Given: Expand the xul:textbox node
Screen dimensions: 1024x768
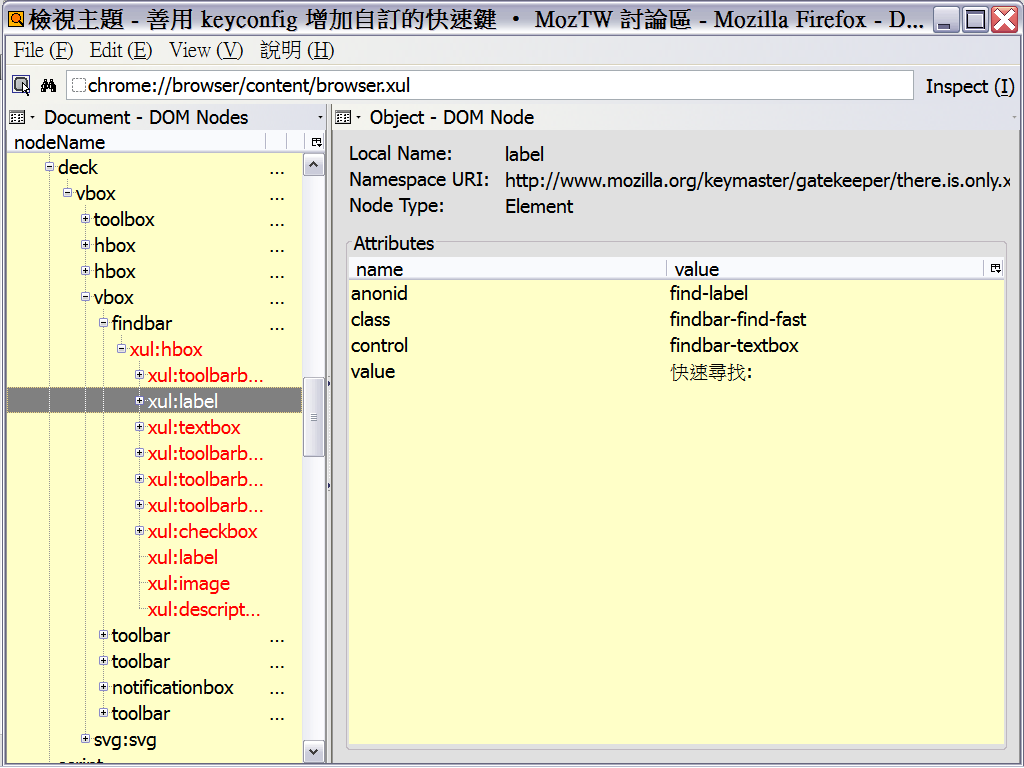Looking at the screenshot, I should click(x=139, y=426).
